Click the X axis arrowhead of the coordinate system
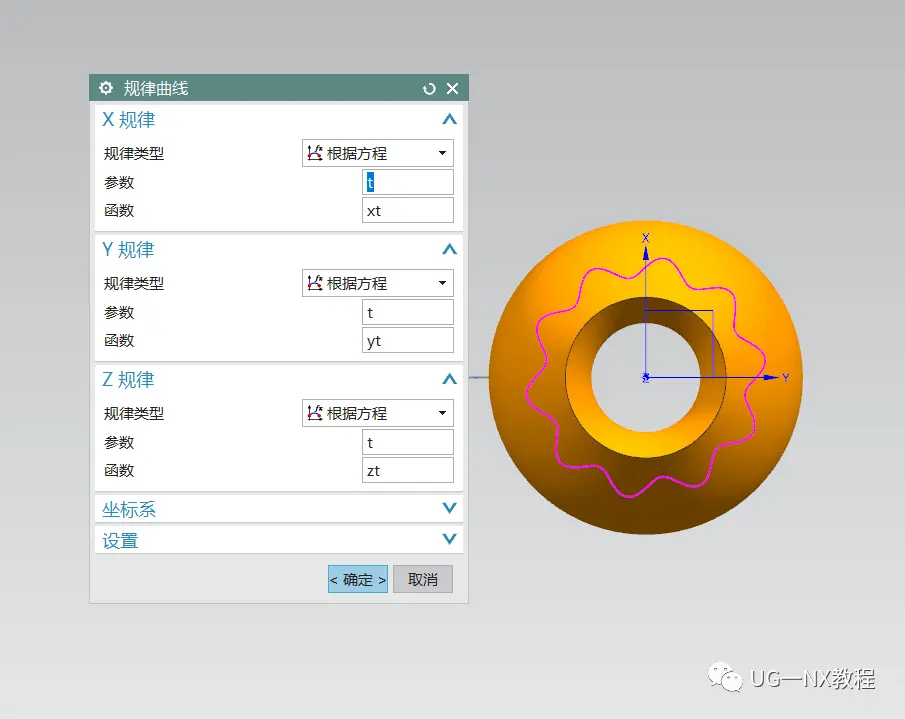This screenshot has height=719, width=905. coord(646,253)
